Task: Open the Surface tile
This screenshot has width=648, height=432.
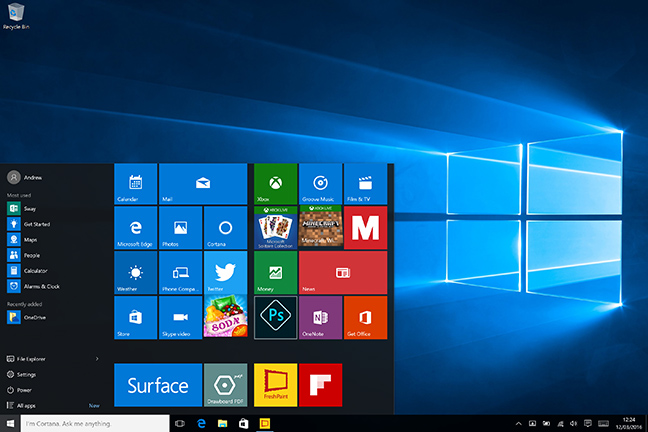Action: [x=158, y=385]
